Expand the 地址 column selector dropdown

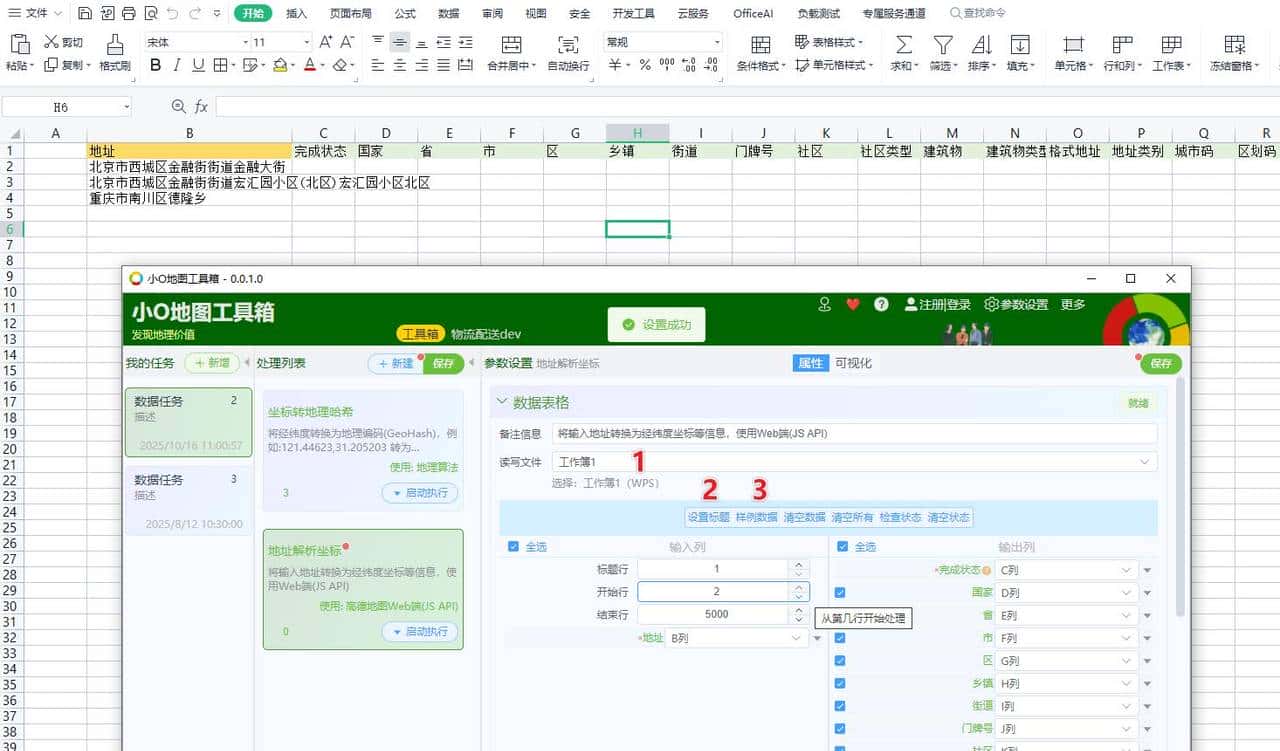click(794, 637)
